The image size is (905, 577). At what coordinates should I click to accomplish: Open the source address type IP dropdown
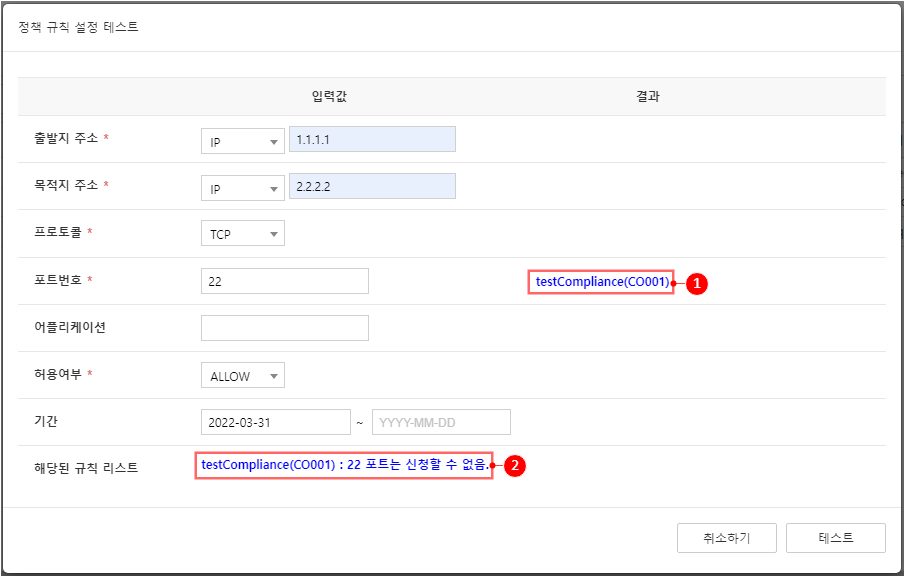coord(242,141)
